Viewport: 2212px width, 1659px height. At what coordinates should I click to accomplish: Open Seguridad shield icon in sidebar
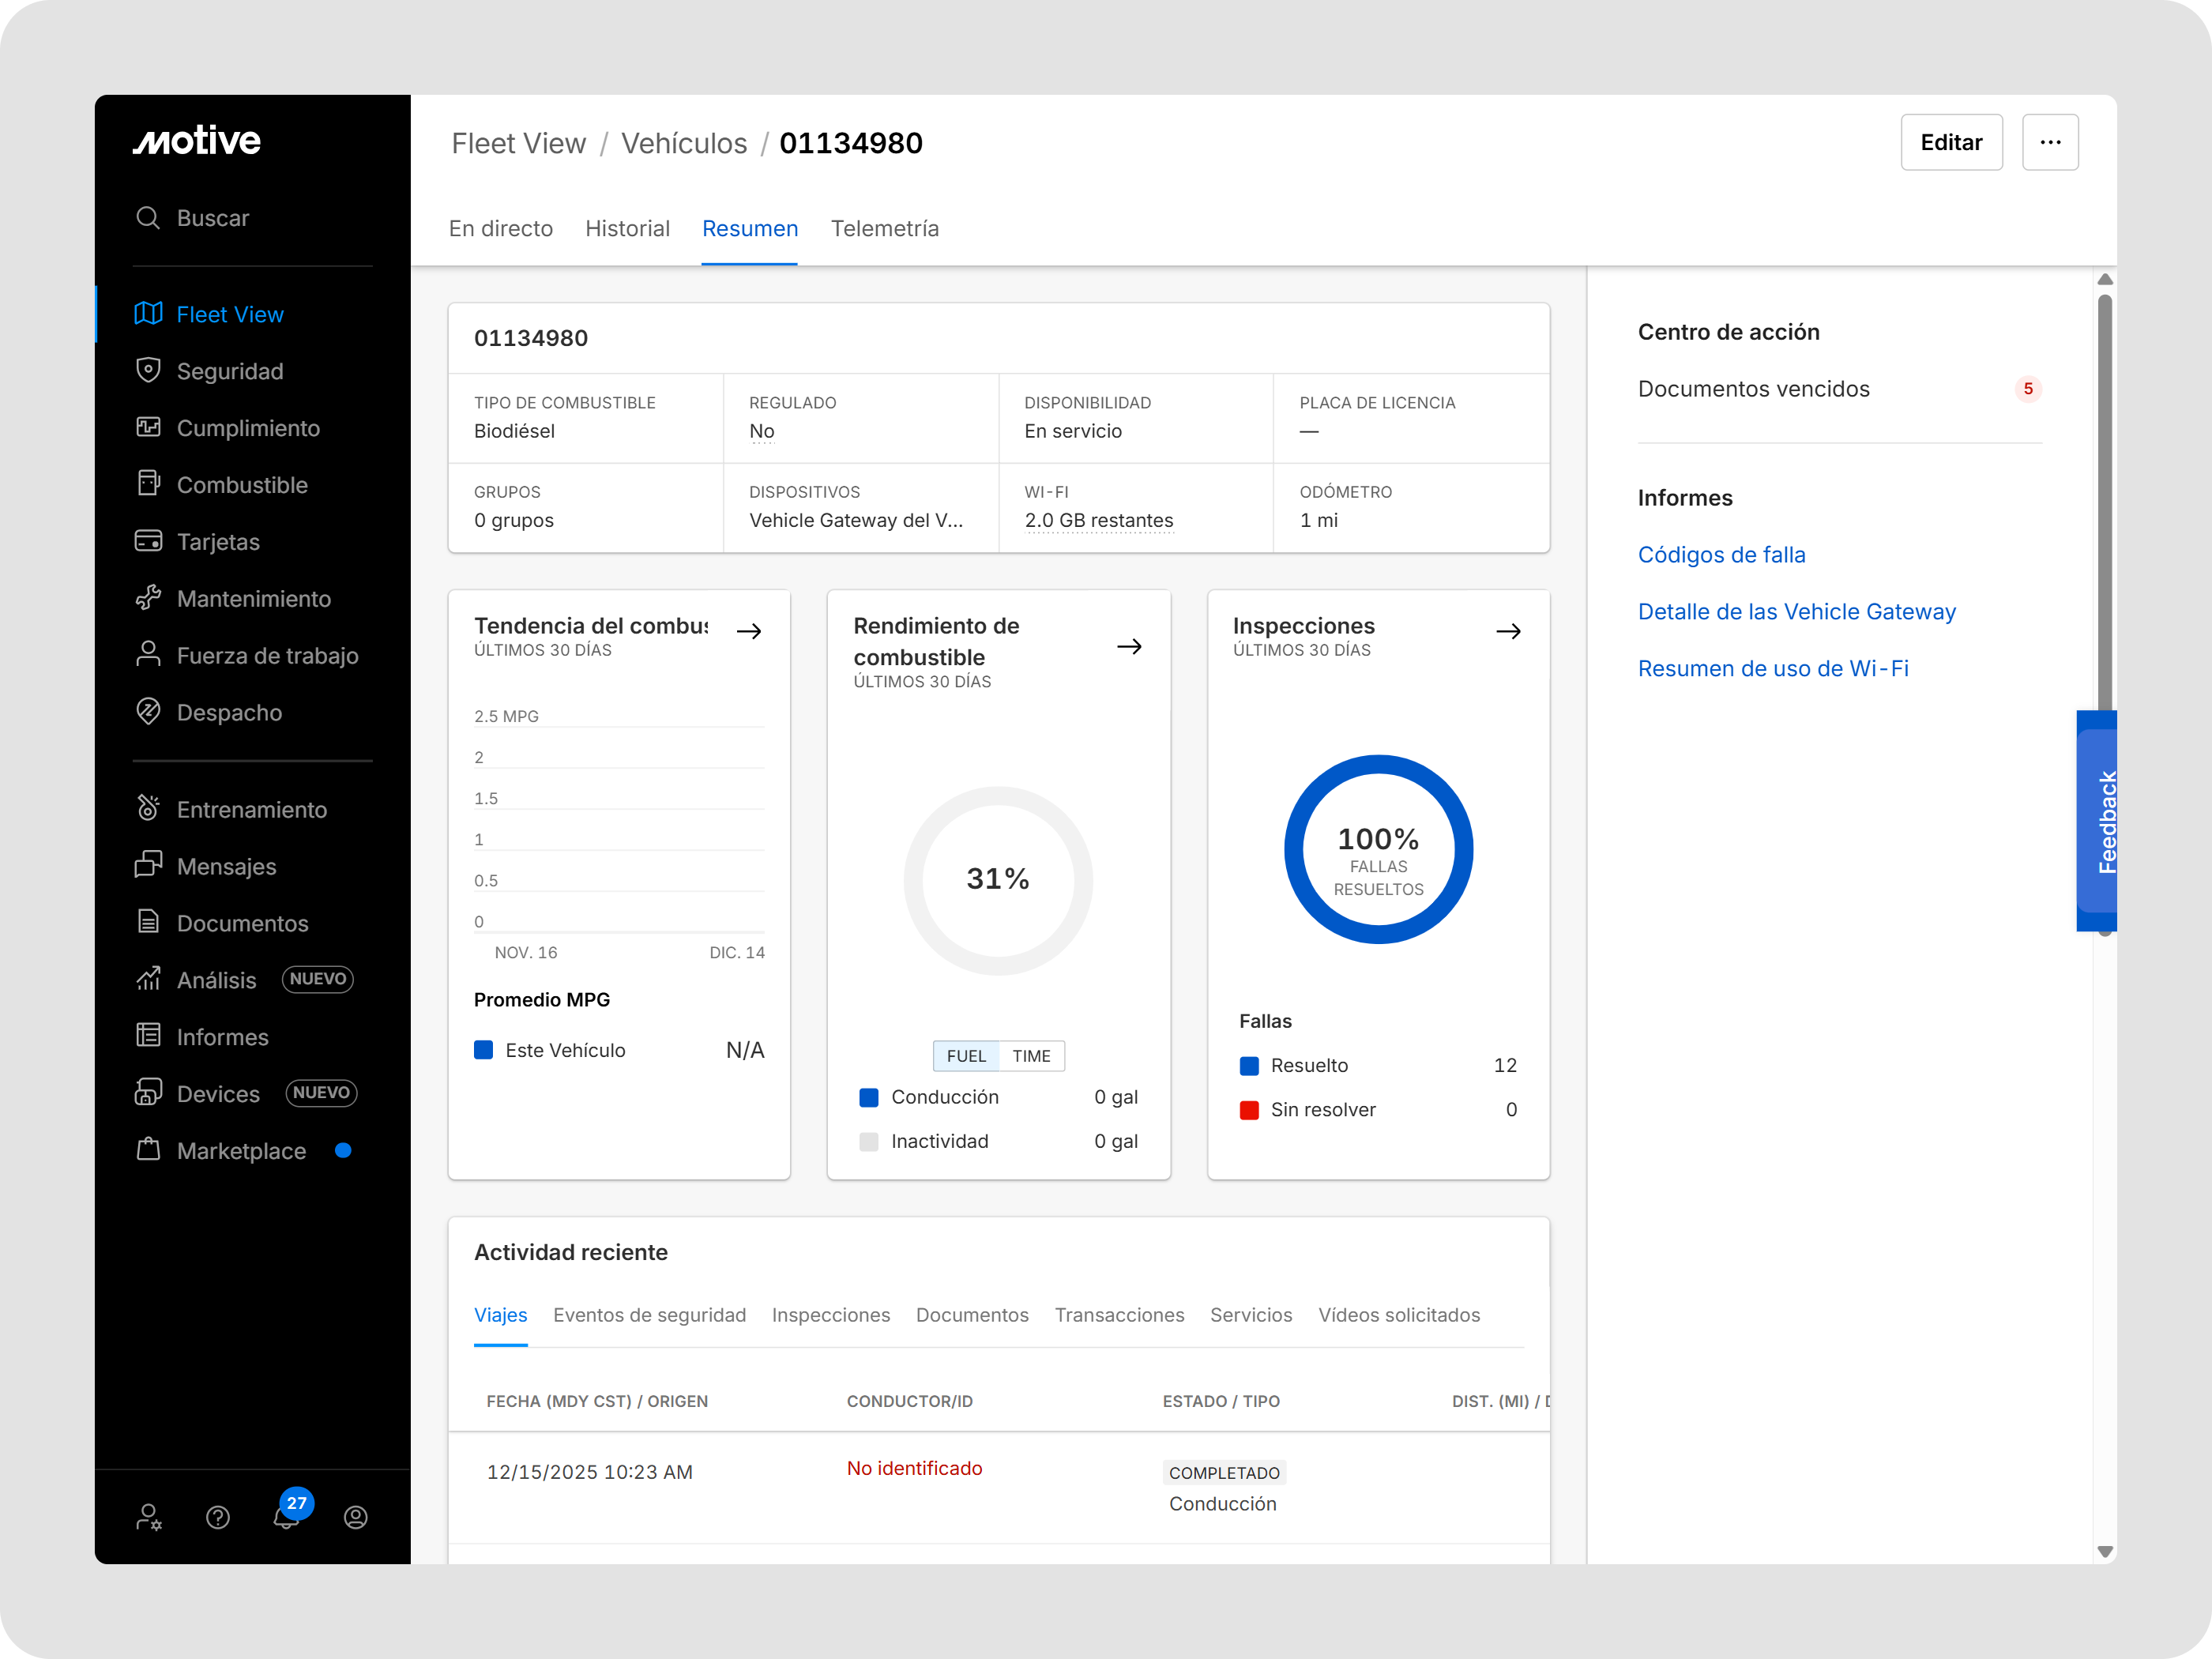click(148, 370)
